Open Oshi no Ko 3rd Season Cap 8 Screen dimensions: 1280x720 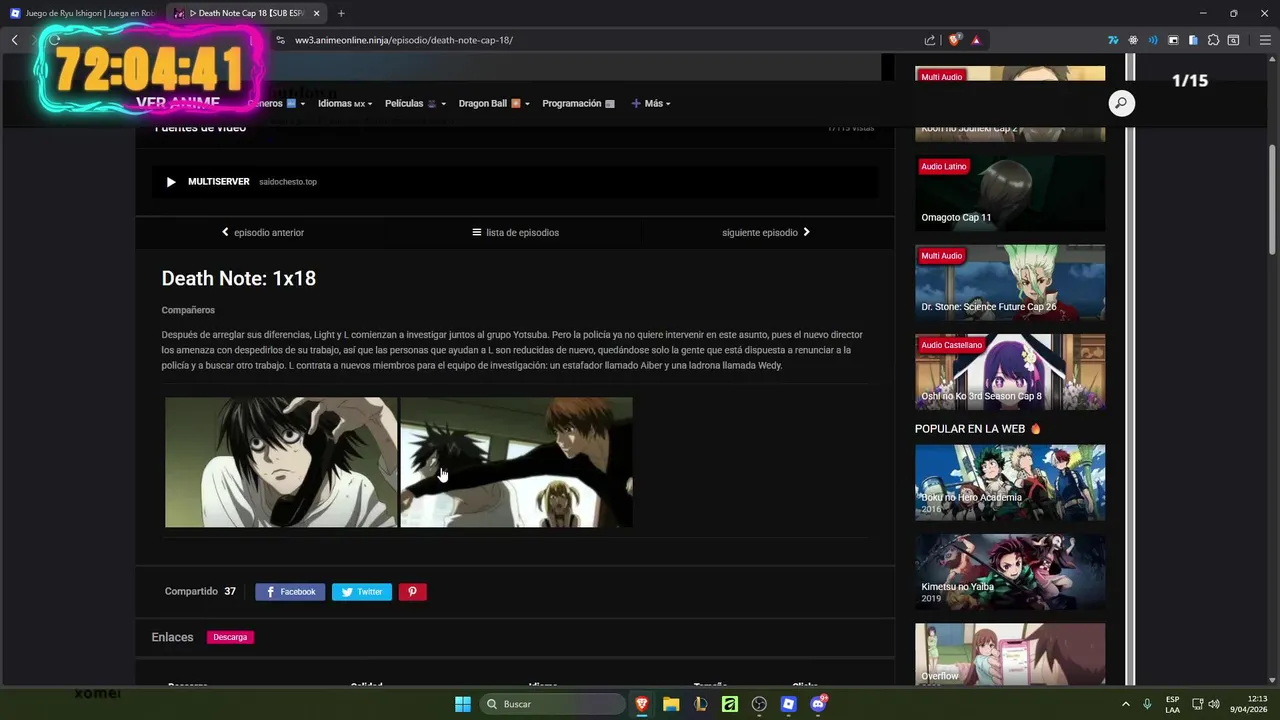tap(1010, 371)
